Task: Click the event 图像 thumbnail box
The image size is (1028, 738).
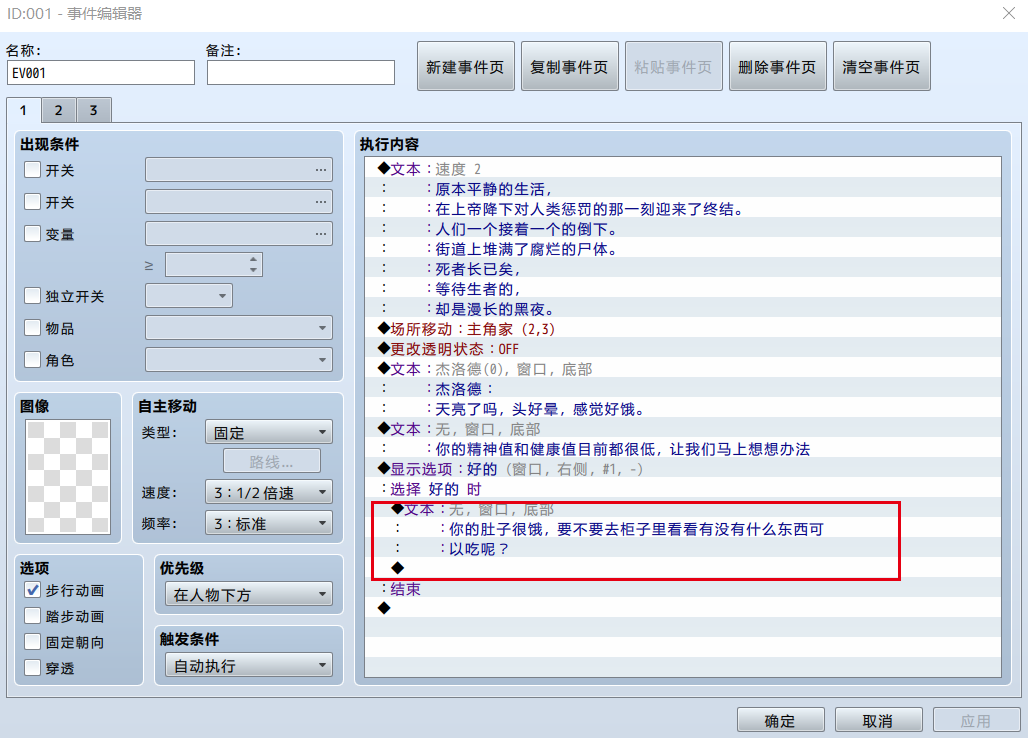Action: pyautogui.click(x=68, y=476)
